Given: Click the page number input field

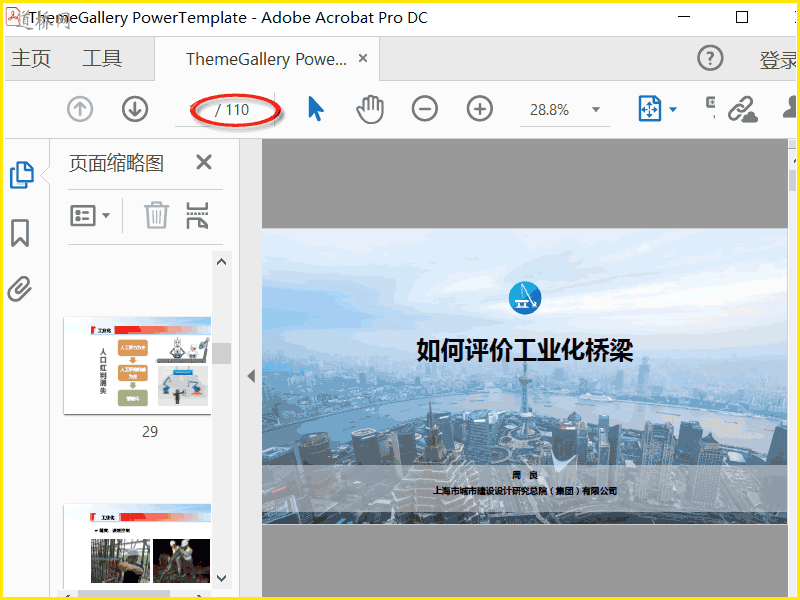Looking at the screenshot, I should tap(193, 110).
